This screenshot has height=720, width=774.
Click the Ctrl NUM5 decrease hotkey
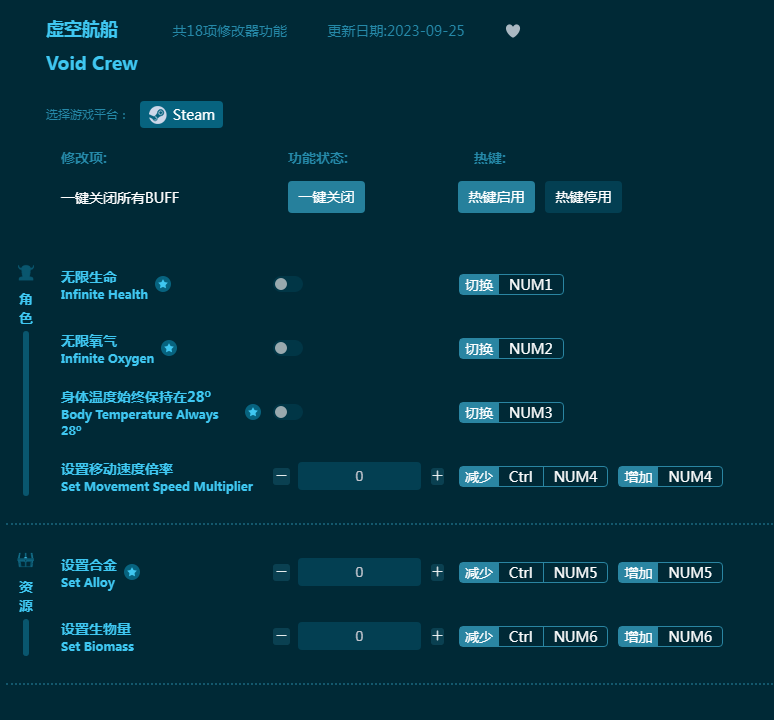(x=533, y=573)
